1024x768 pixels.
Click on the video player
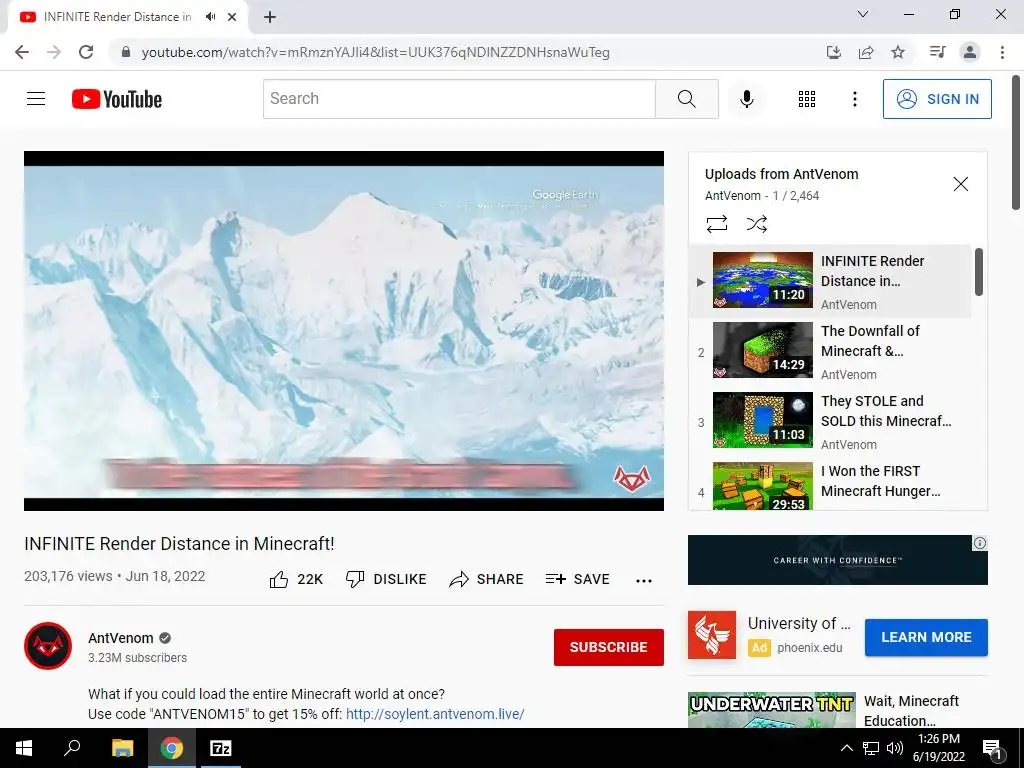(344, 331)
